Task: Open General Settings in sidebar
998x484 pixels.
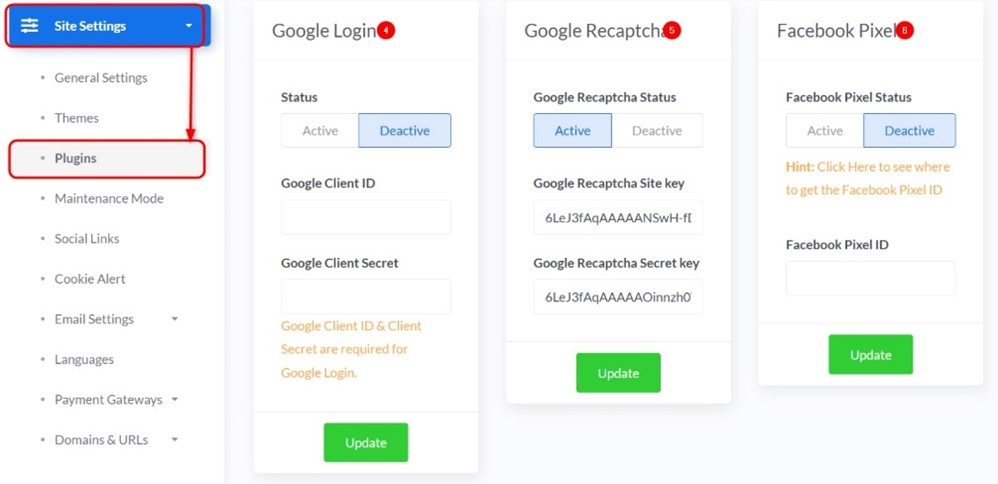Action: [101, 78]
